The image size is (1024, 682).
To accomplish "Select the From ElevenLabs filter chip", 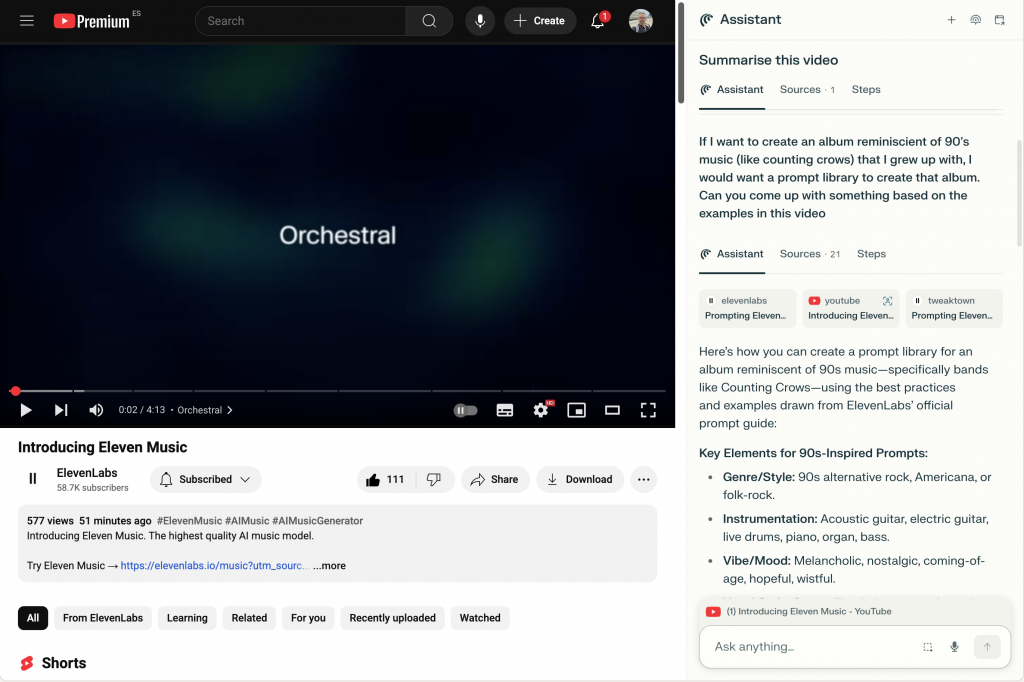I will (x=102, y=618).
